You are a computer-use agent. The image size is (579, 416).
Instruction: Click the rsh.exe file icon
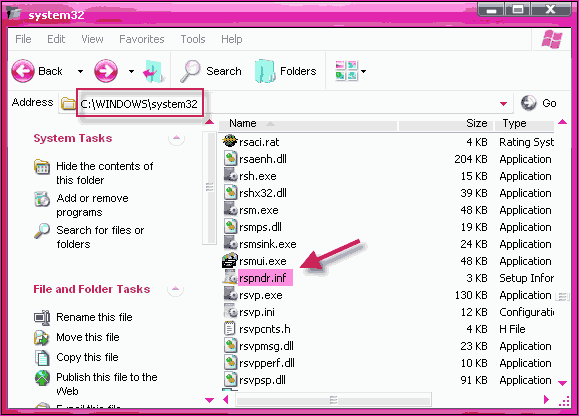click(x=230, y=176)
